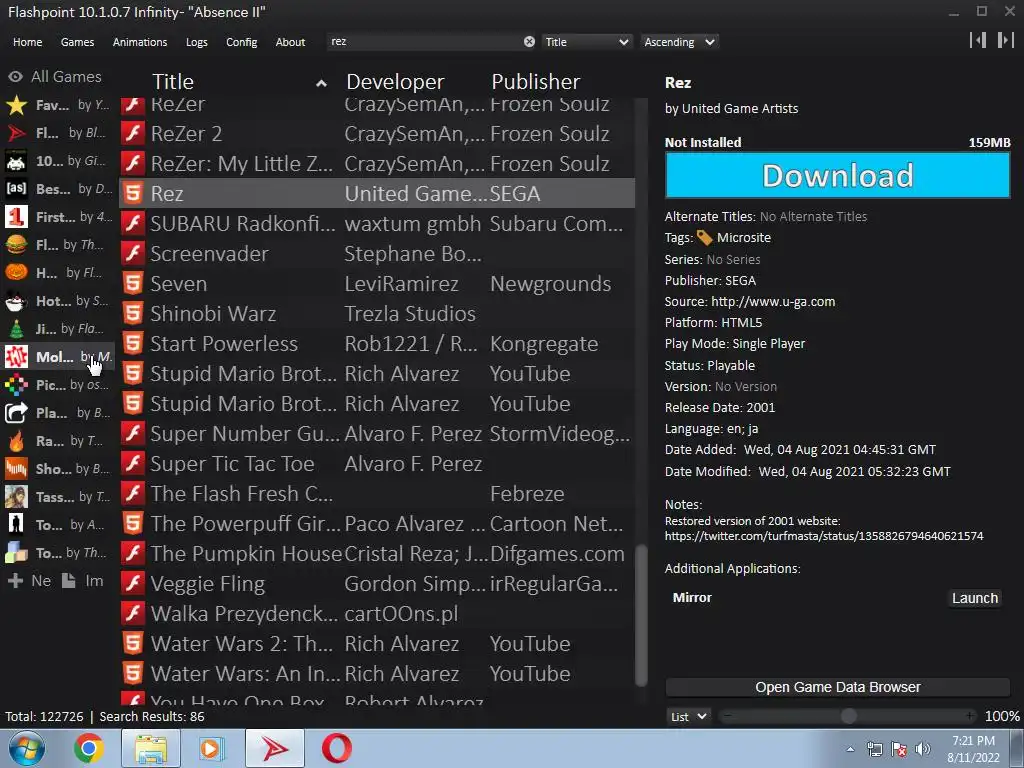
Task: Open the Ascending order dropdown
Action: (x=679, y=42)
